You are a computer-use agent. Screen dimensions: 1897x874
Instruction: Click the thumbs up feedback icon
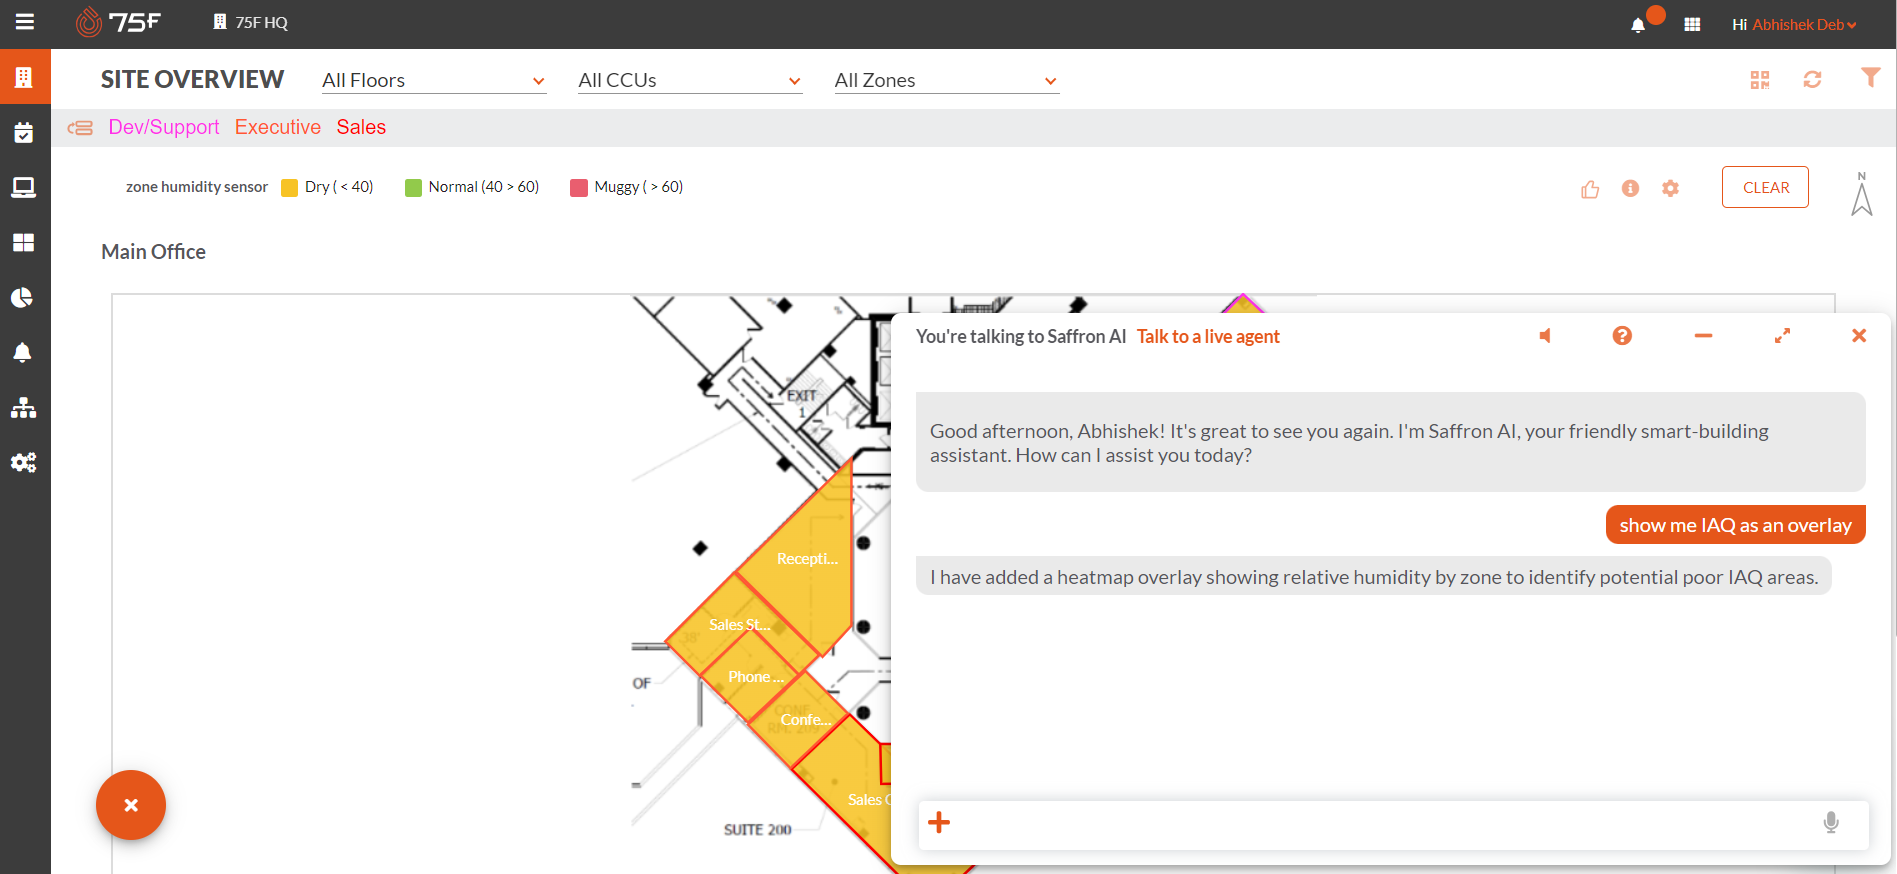pos(1590,189)
